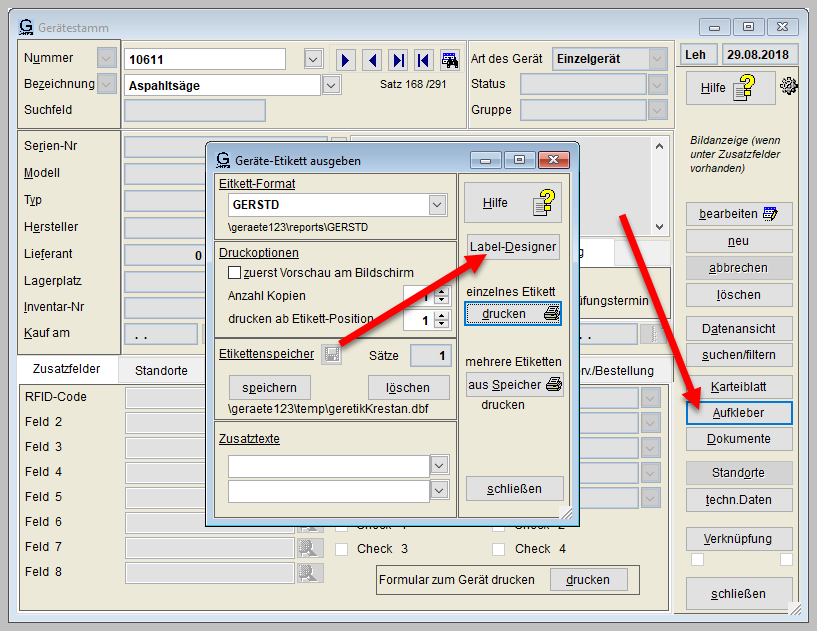Enable 'zuerst Vorschau am Bildschirm' checkbox

tap(235, 272)
